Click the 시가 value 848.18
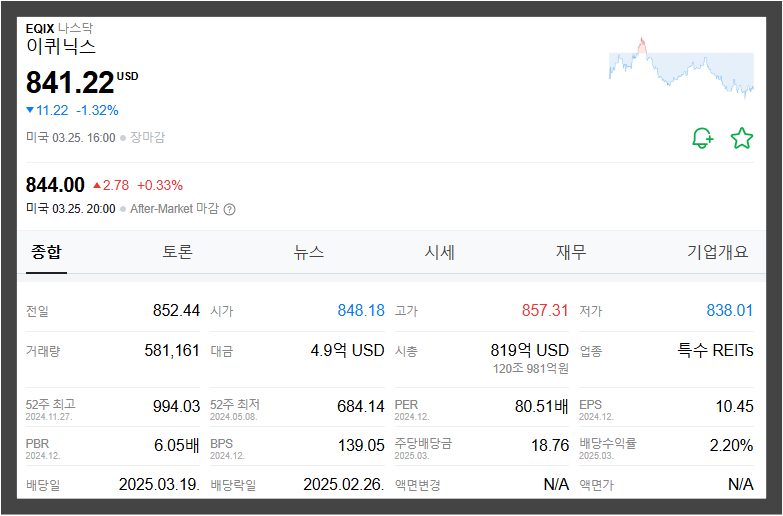The height and width of the screenshot is (516, 783). coord(361,310)
